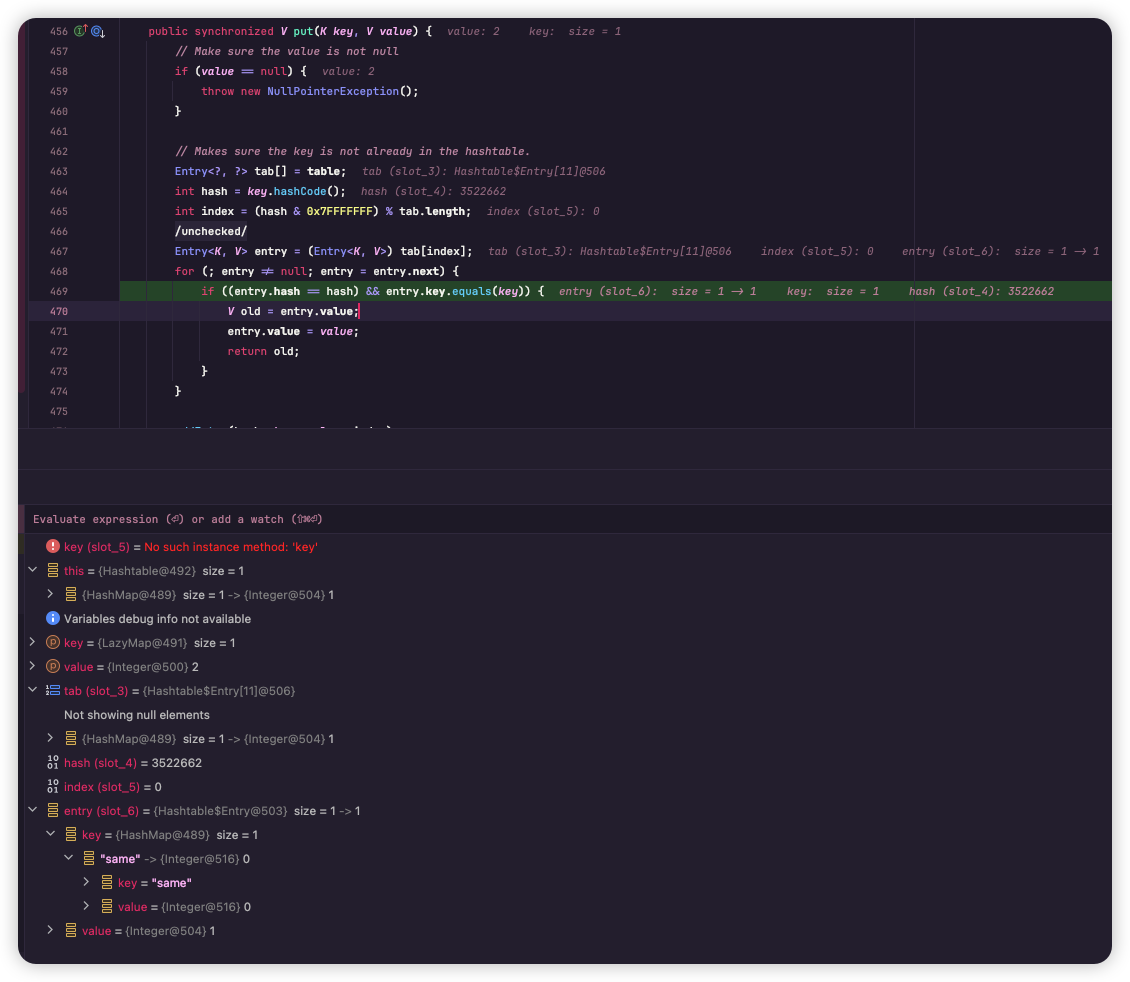Click the field icon beside key = "same"
Viewport: 1130px width, 982px height.
tap(107, 883)
